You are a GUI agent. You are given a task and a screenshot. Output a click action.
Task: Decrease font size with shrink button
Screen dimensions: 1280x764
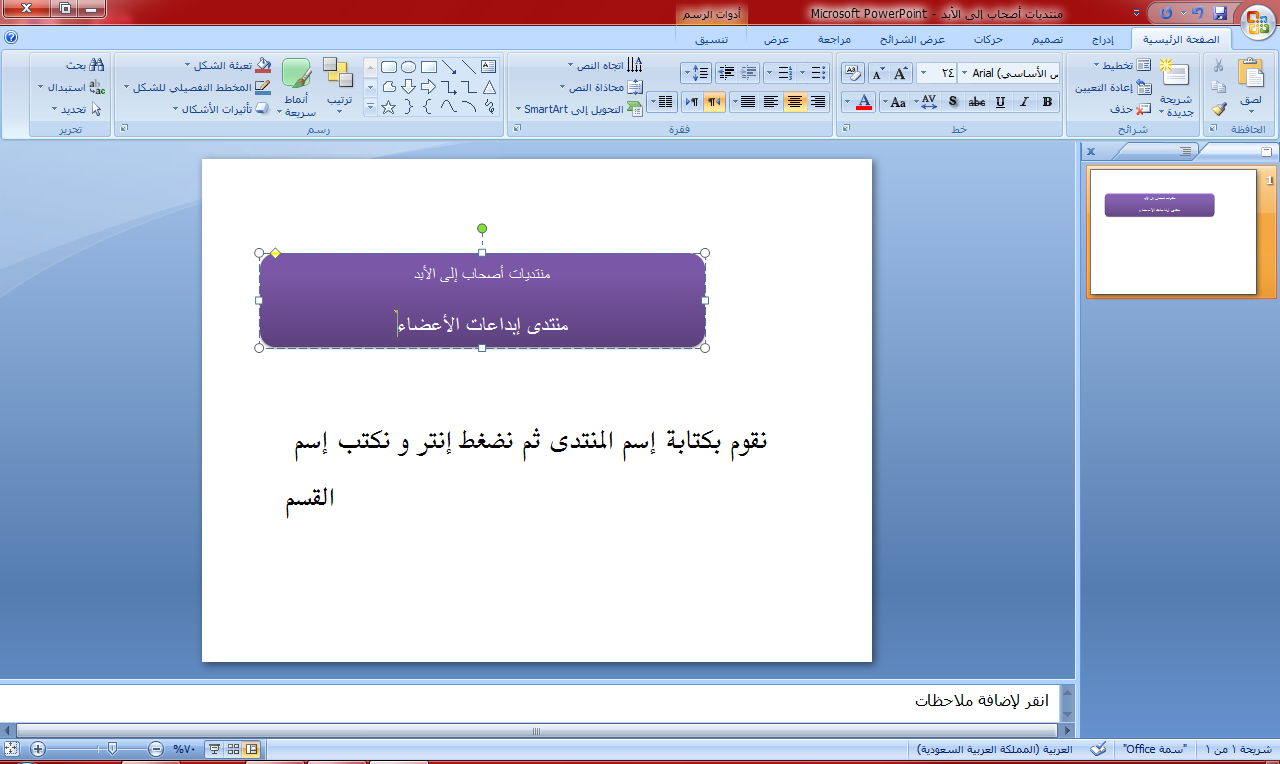(878, 73)
